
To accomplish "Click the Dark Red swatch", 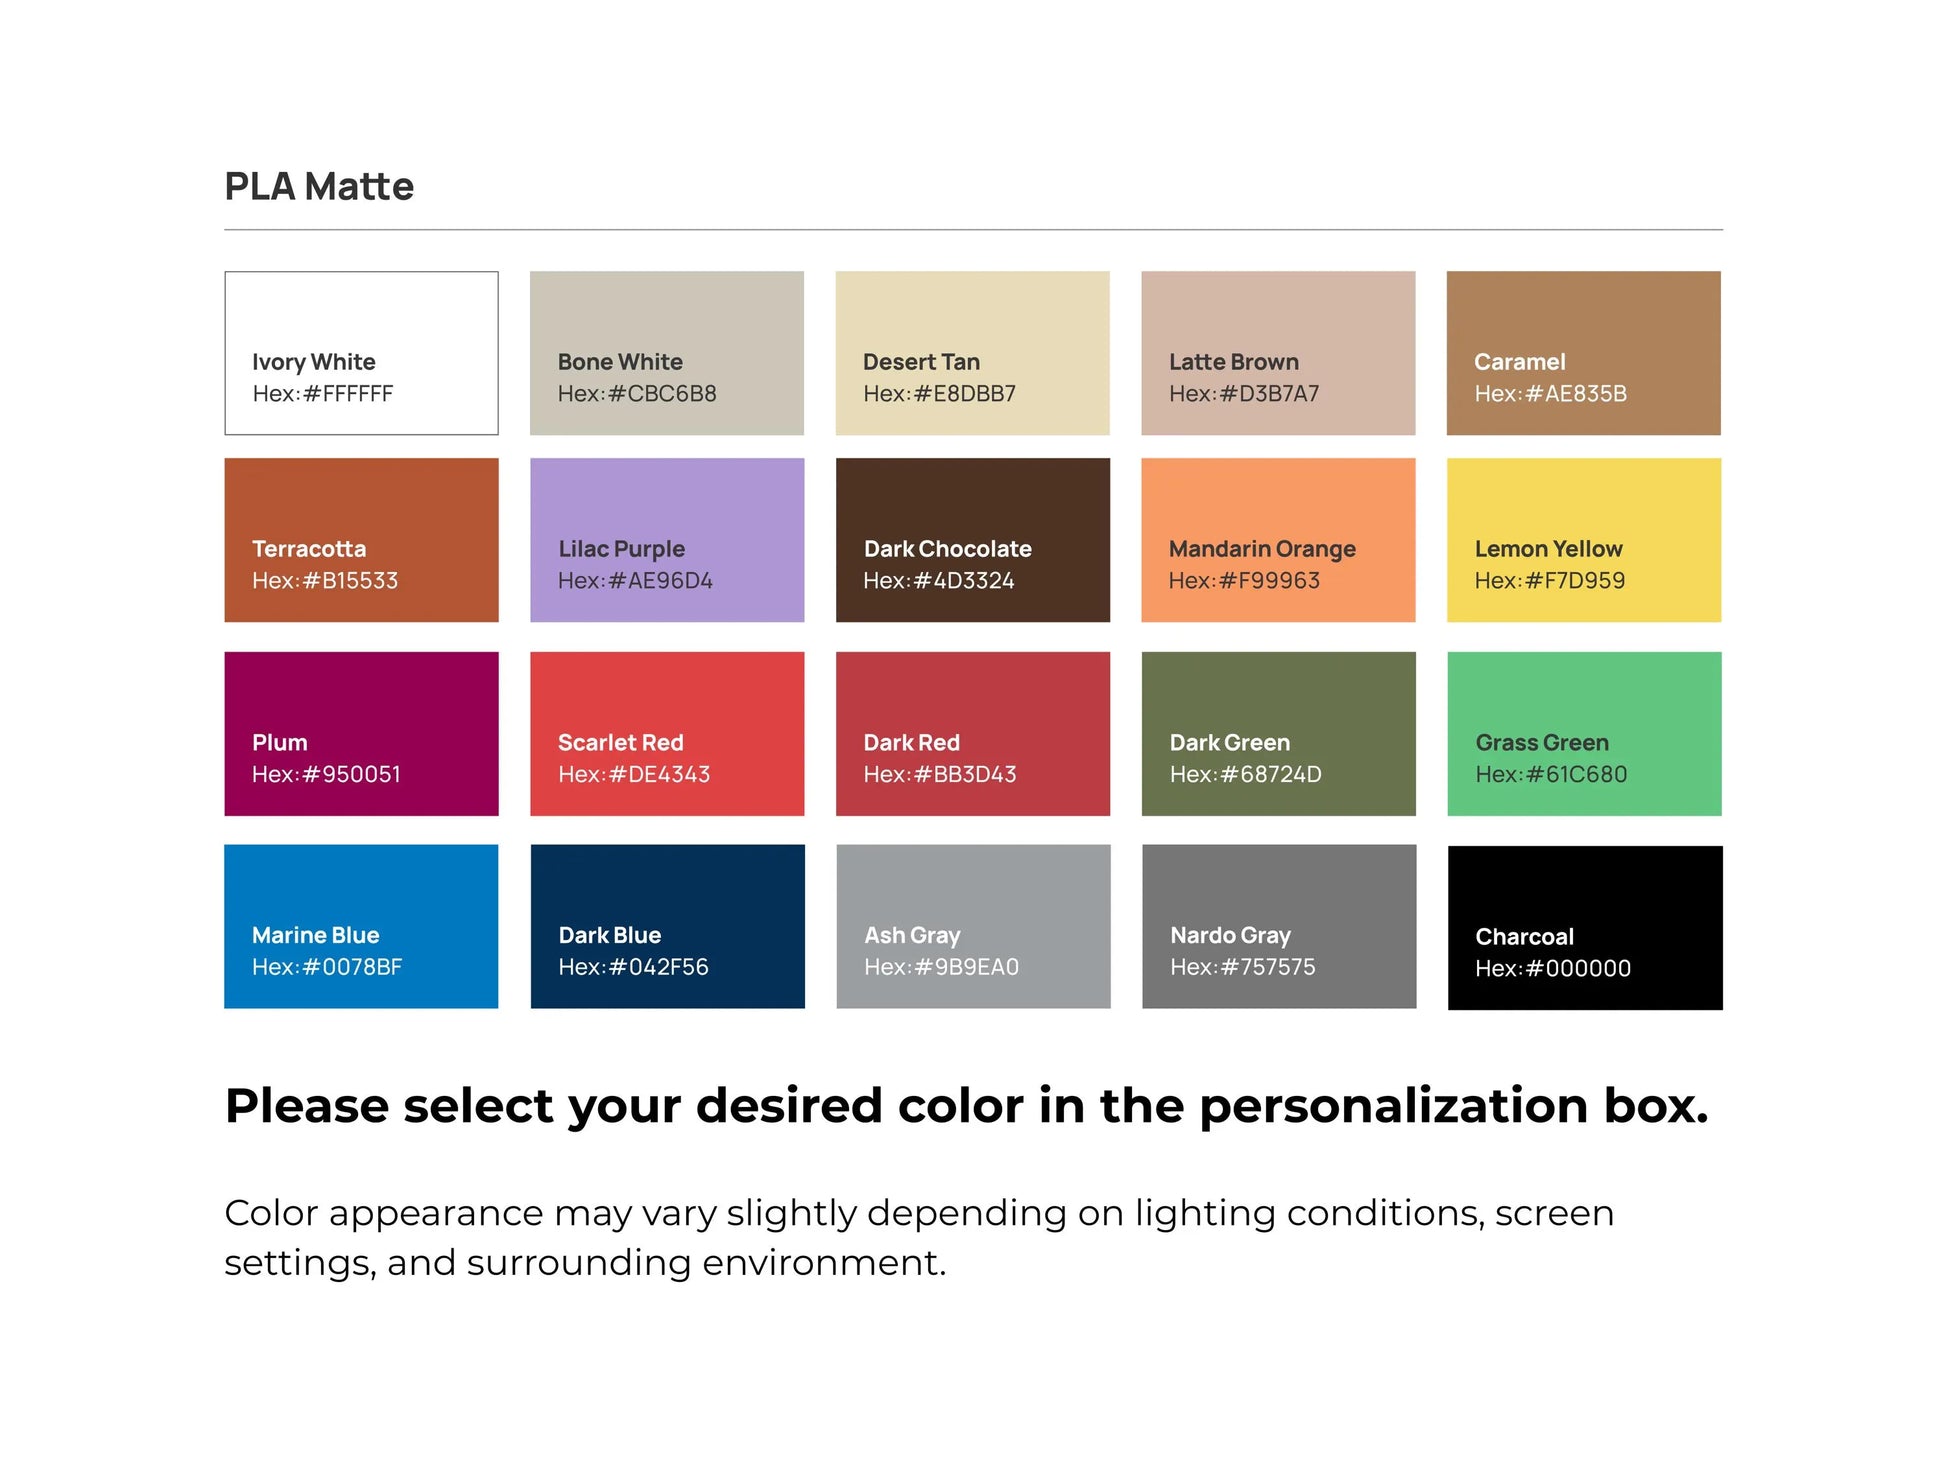I will pyautogui.click(x=972, y=734).
